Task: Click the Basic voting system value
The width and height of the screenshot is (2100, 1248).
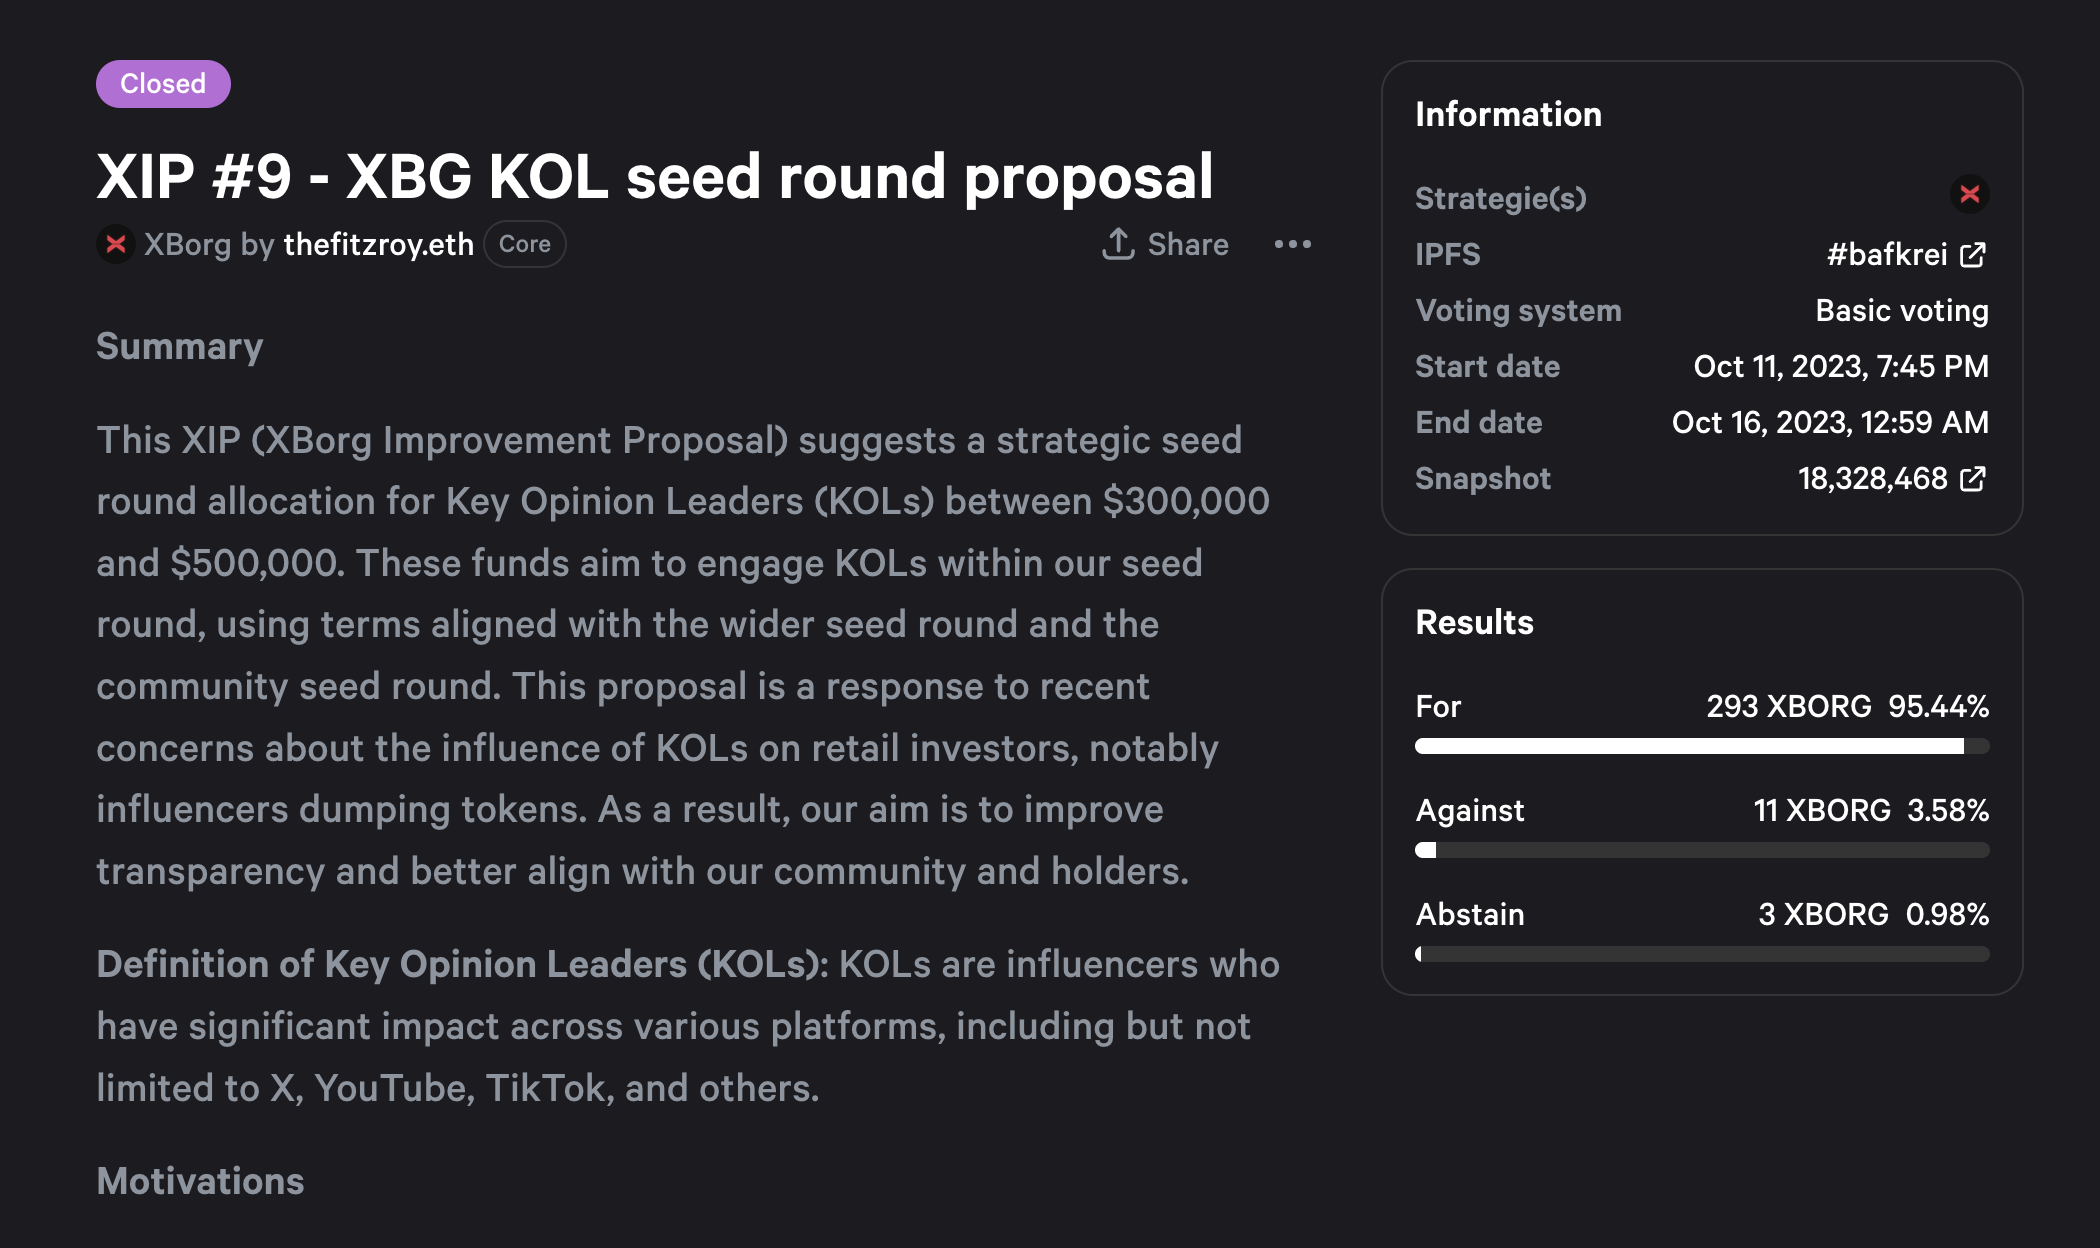Action: [x=1901, y=311]
